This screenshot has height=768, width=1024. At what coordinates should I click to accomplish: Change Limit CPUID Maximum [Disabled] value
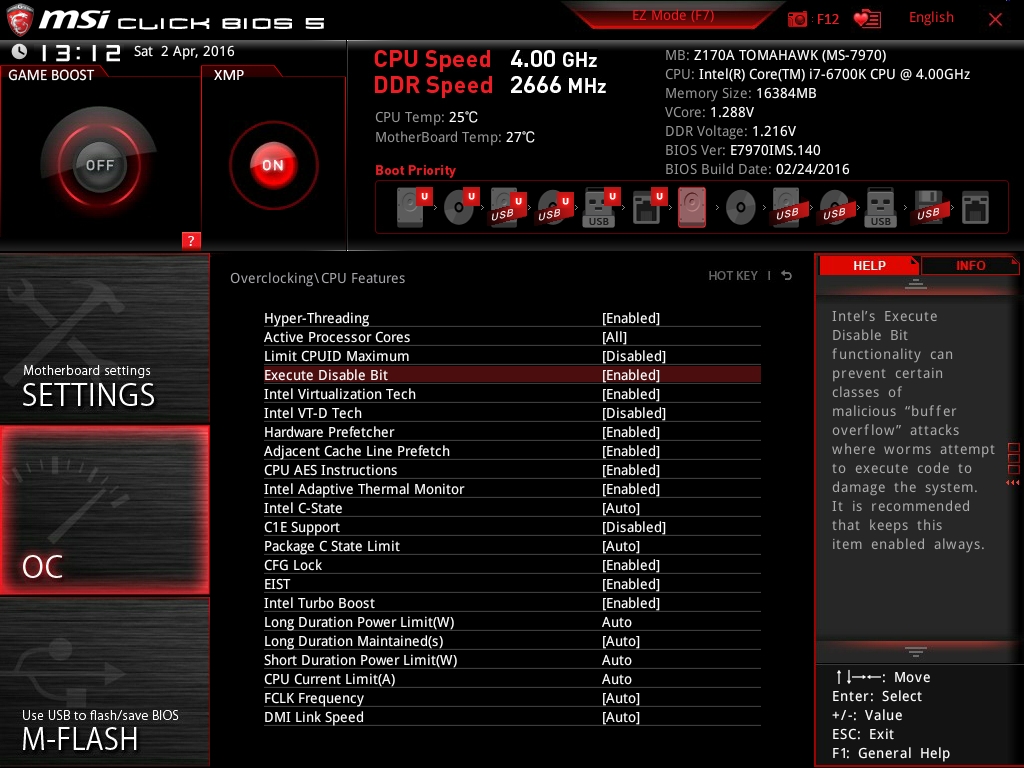click(x=633, y=356)
